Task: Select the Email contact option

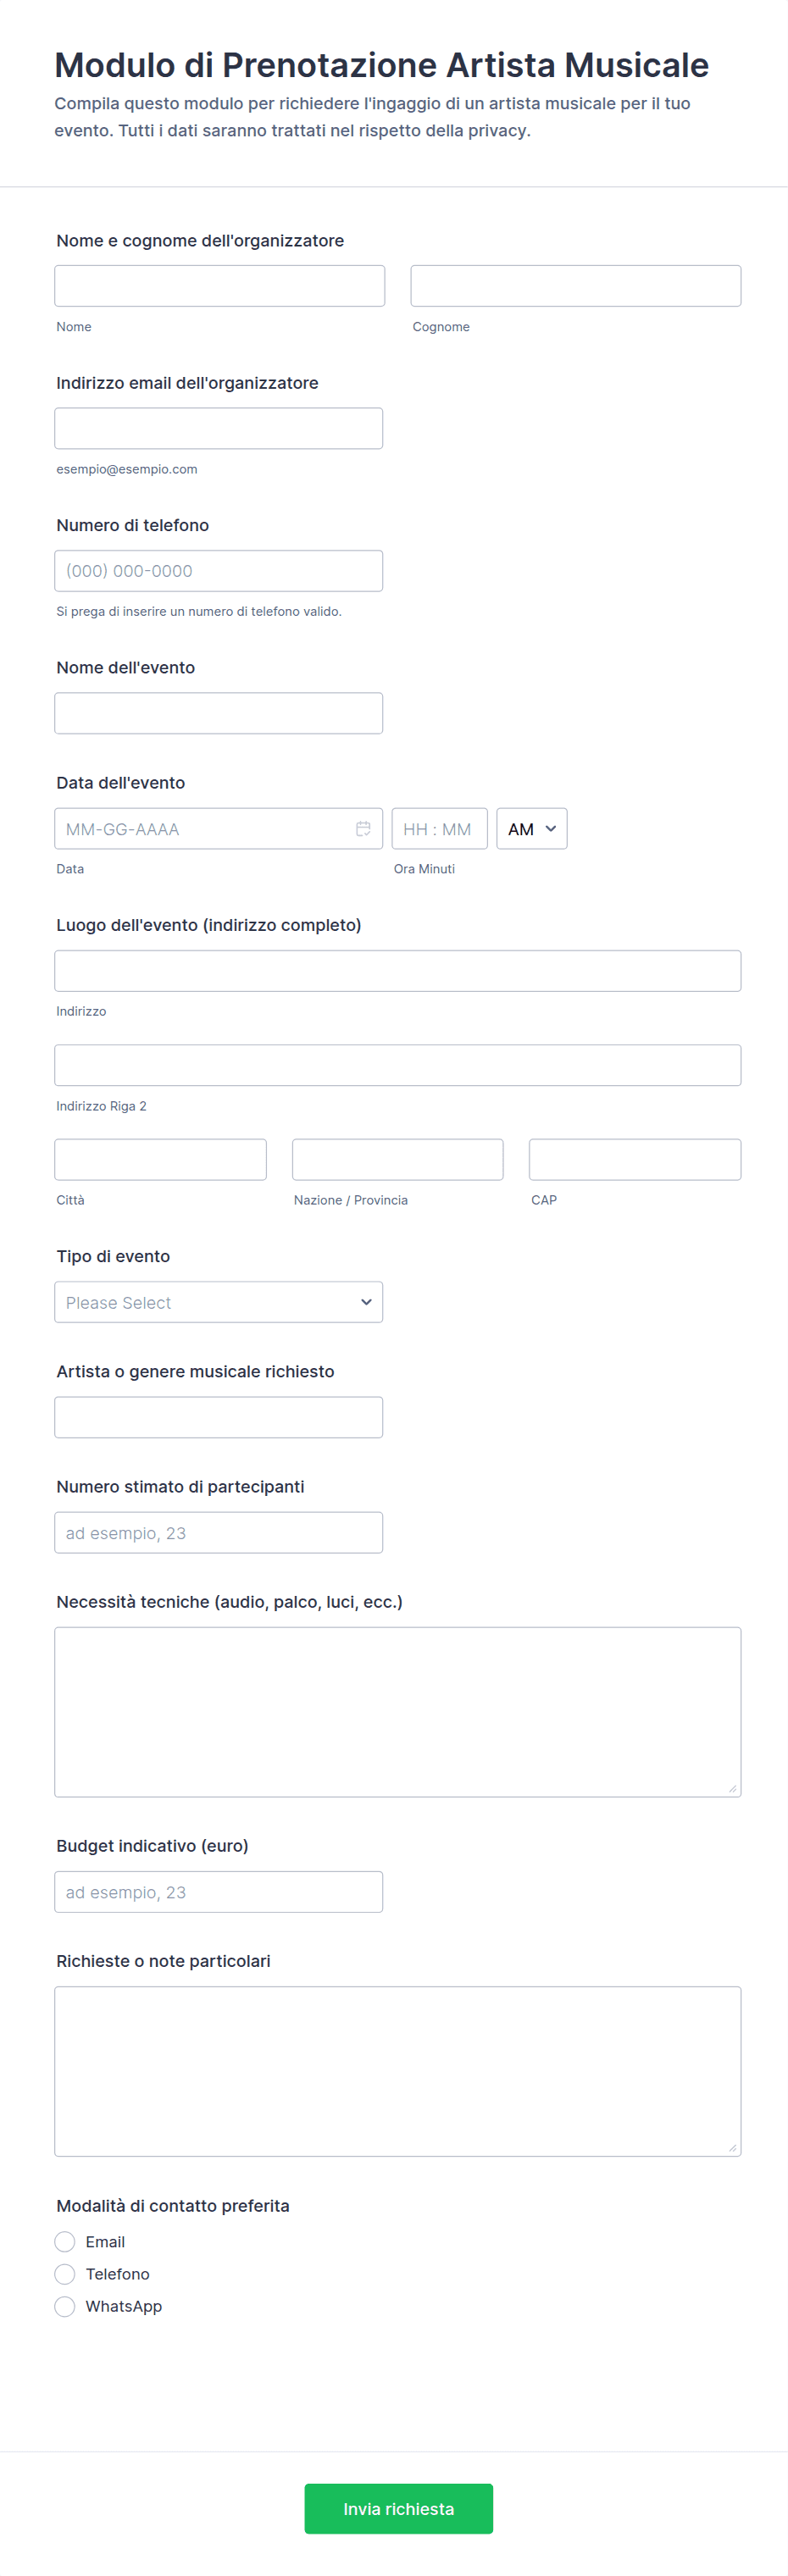Action: pos(65,2241)
